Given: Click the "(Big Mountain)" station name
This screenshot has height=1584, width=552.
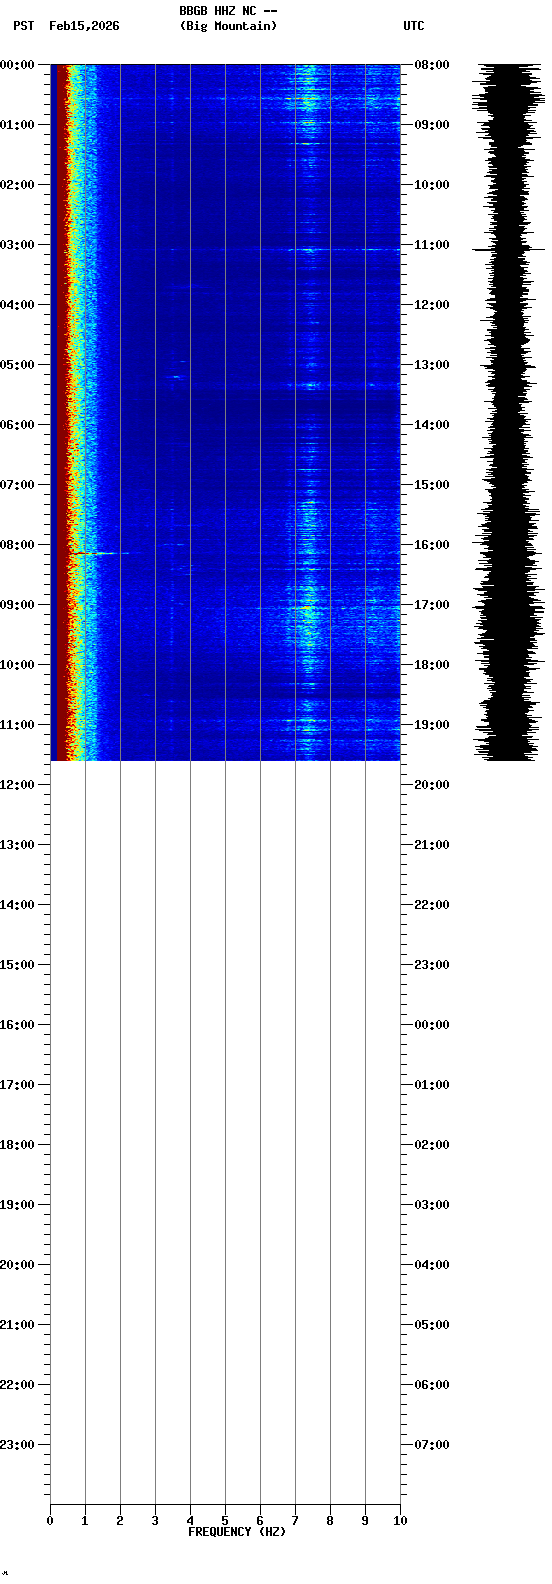Looking at the screenshot, I should [x=228, y=26].
